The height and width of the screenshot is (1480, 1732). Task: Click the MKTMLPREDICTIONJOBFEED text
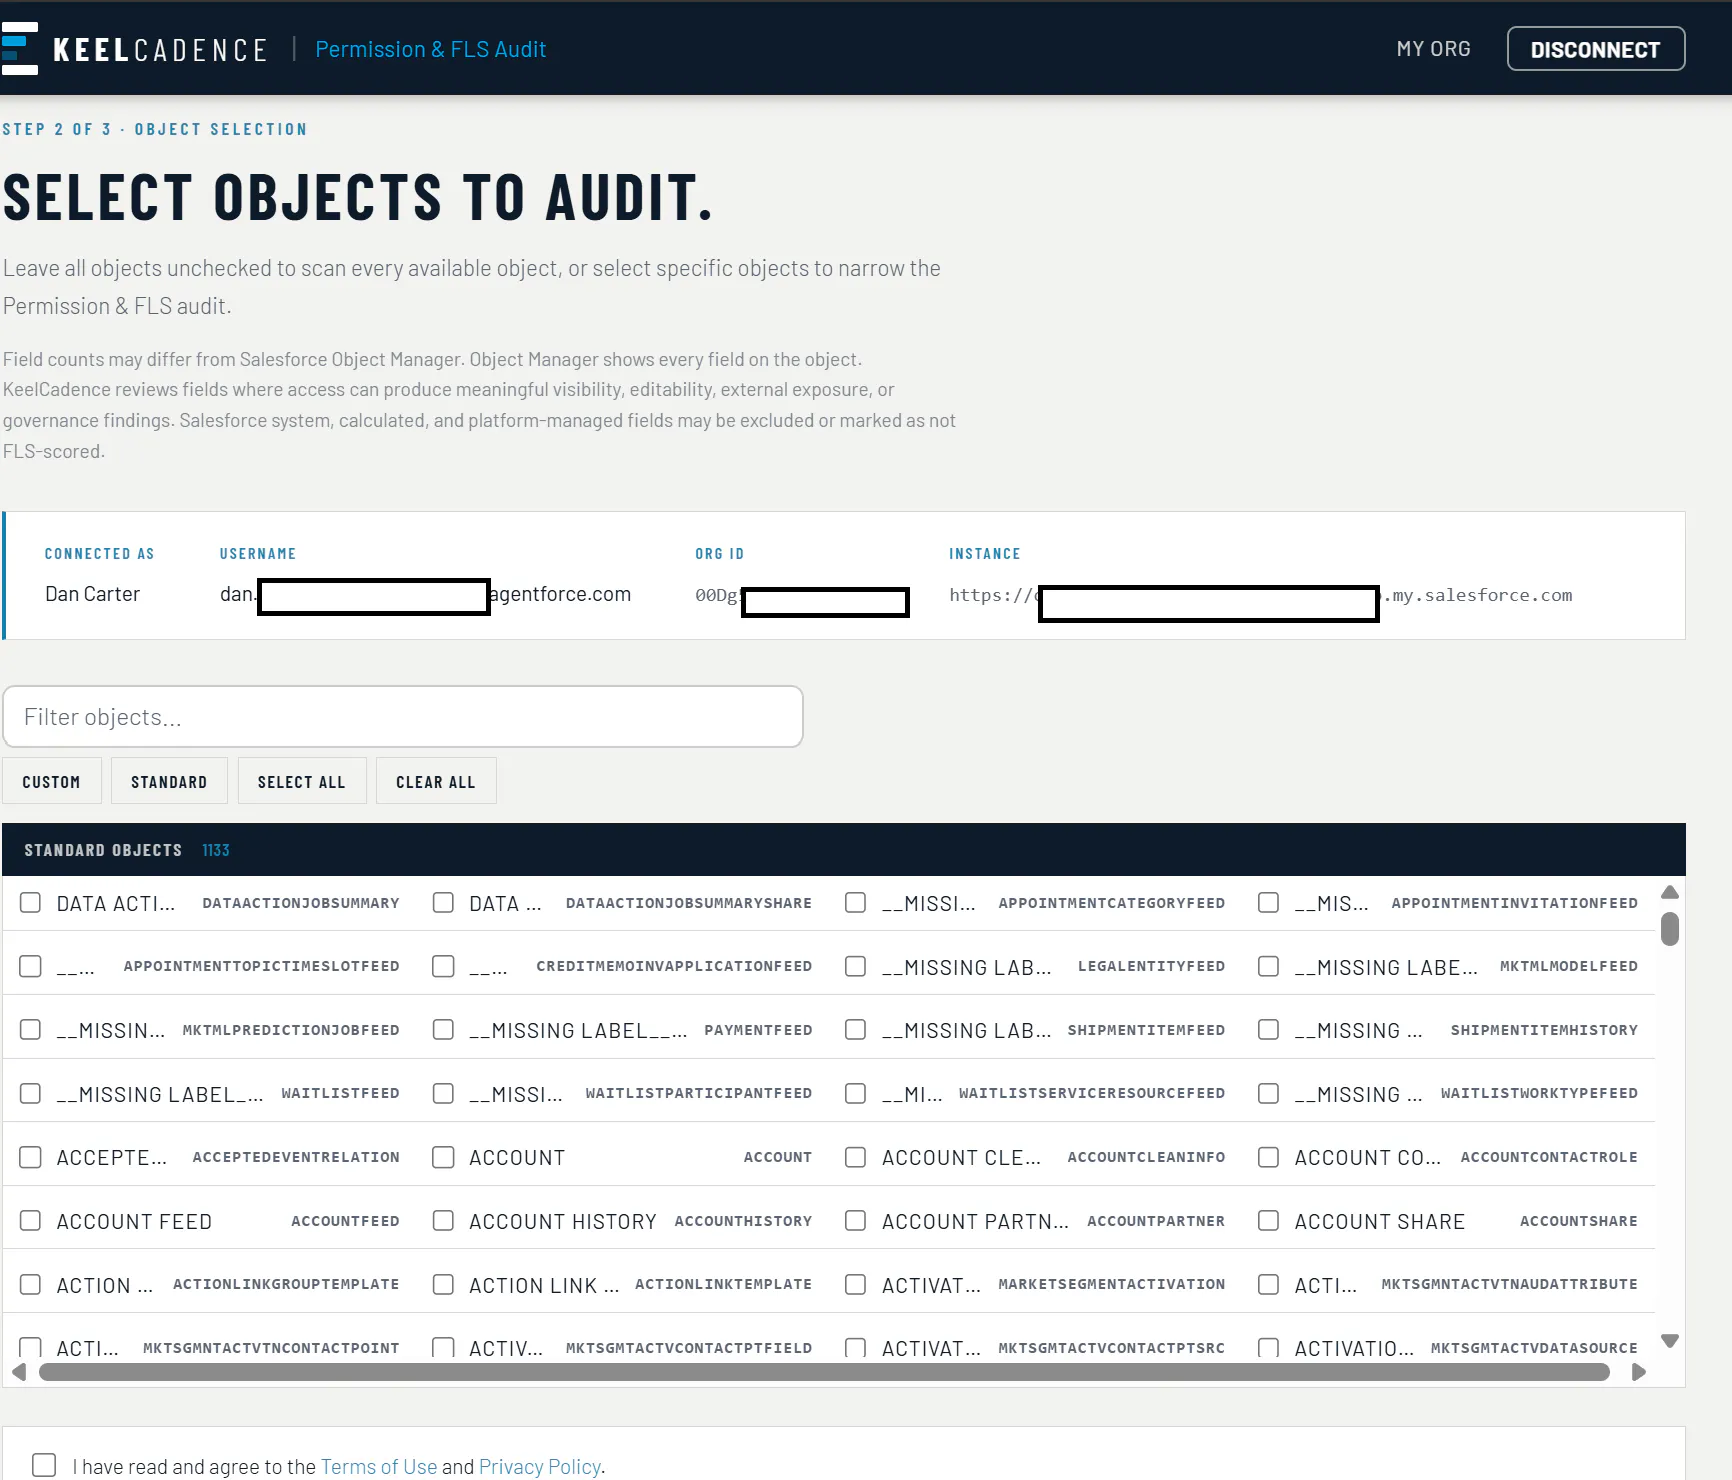point(291,1030)
